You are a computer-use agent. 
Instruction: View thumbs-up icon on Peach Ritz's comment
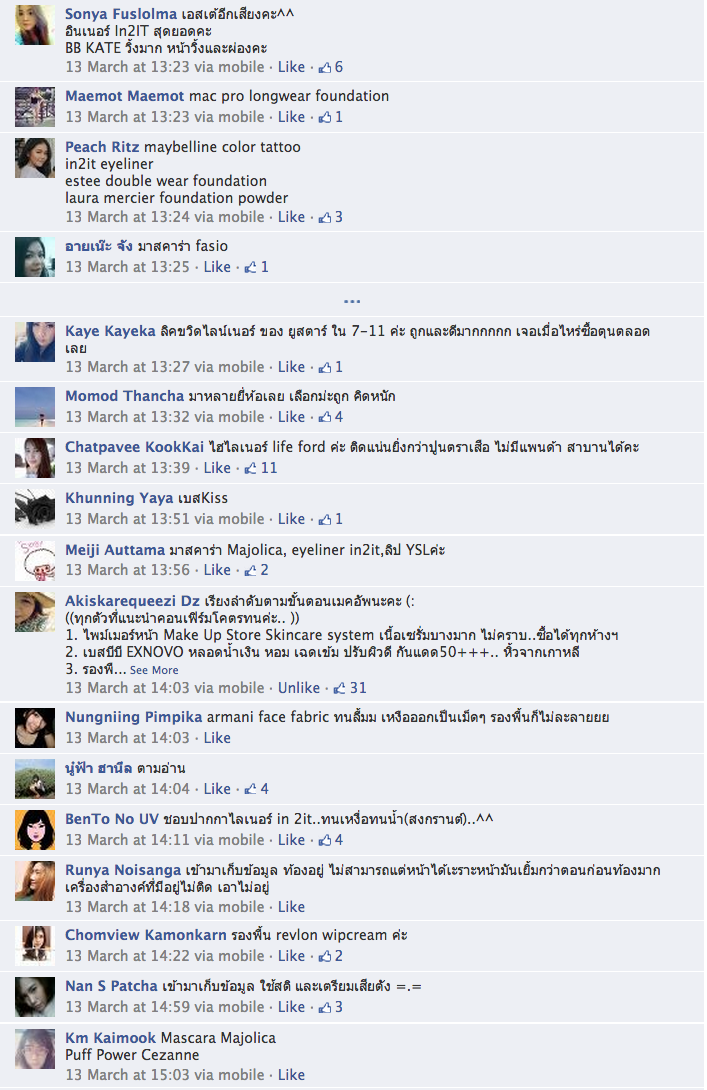pos(325,218)
